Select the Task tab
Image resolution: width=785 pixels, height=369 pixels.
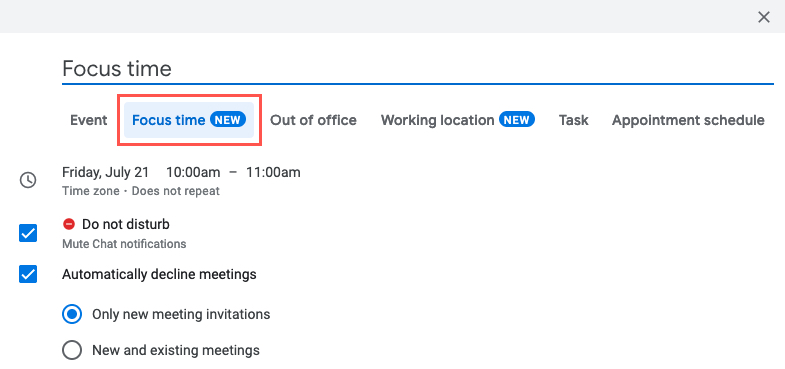tap(574, 120)
